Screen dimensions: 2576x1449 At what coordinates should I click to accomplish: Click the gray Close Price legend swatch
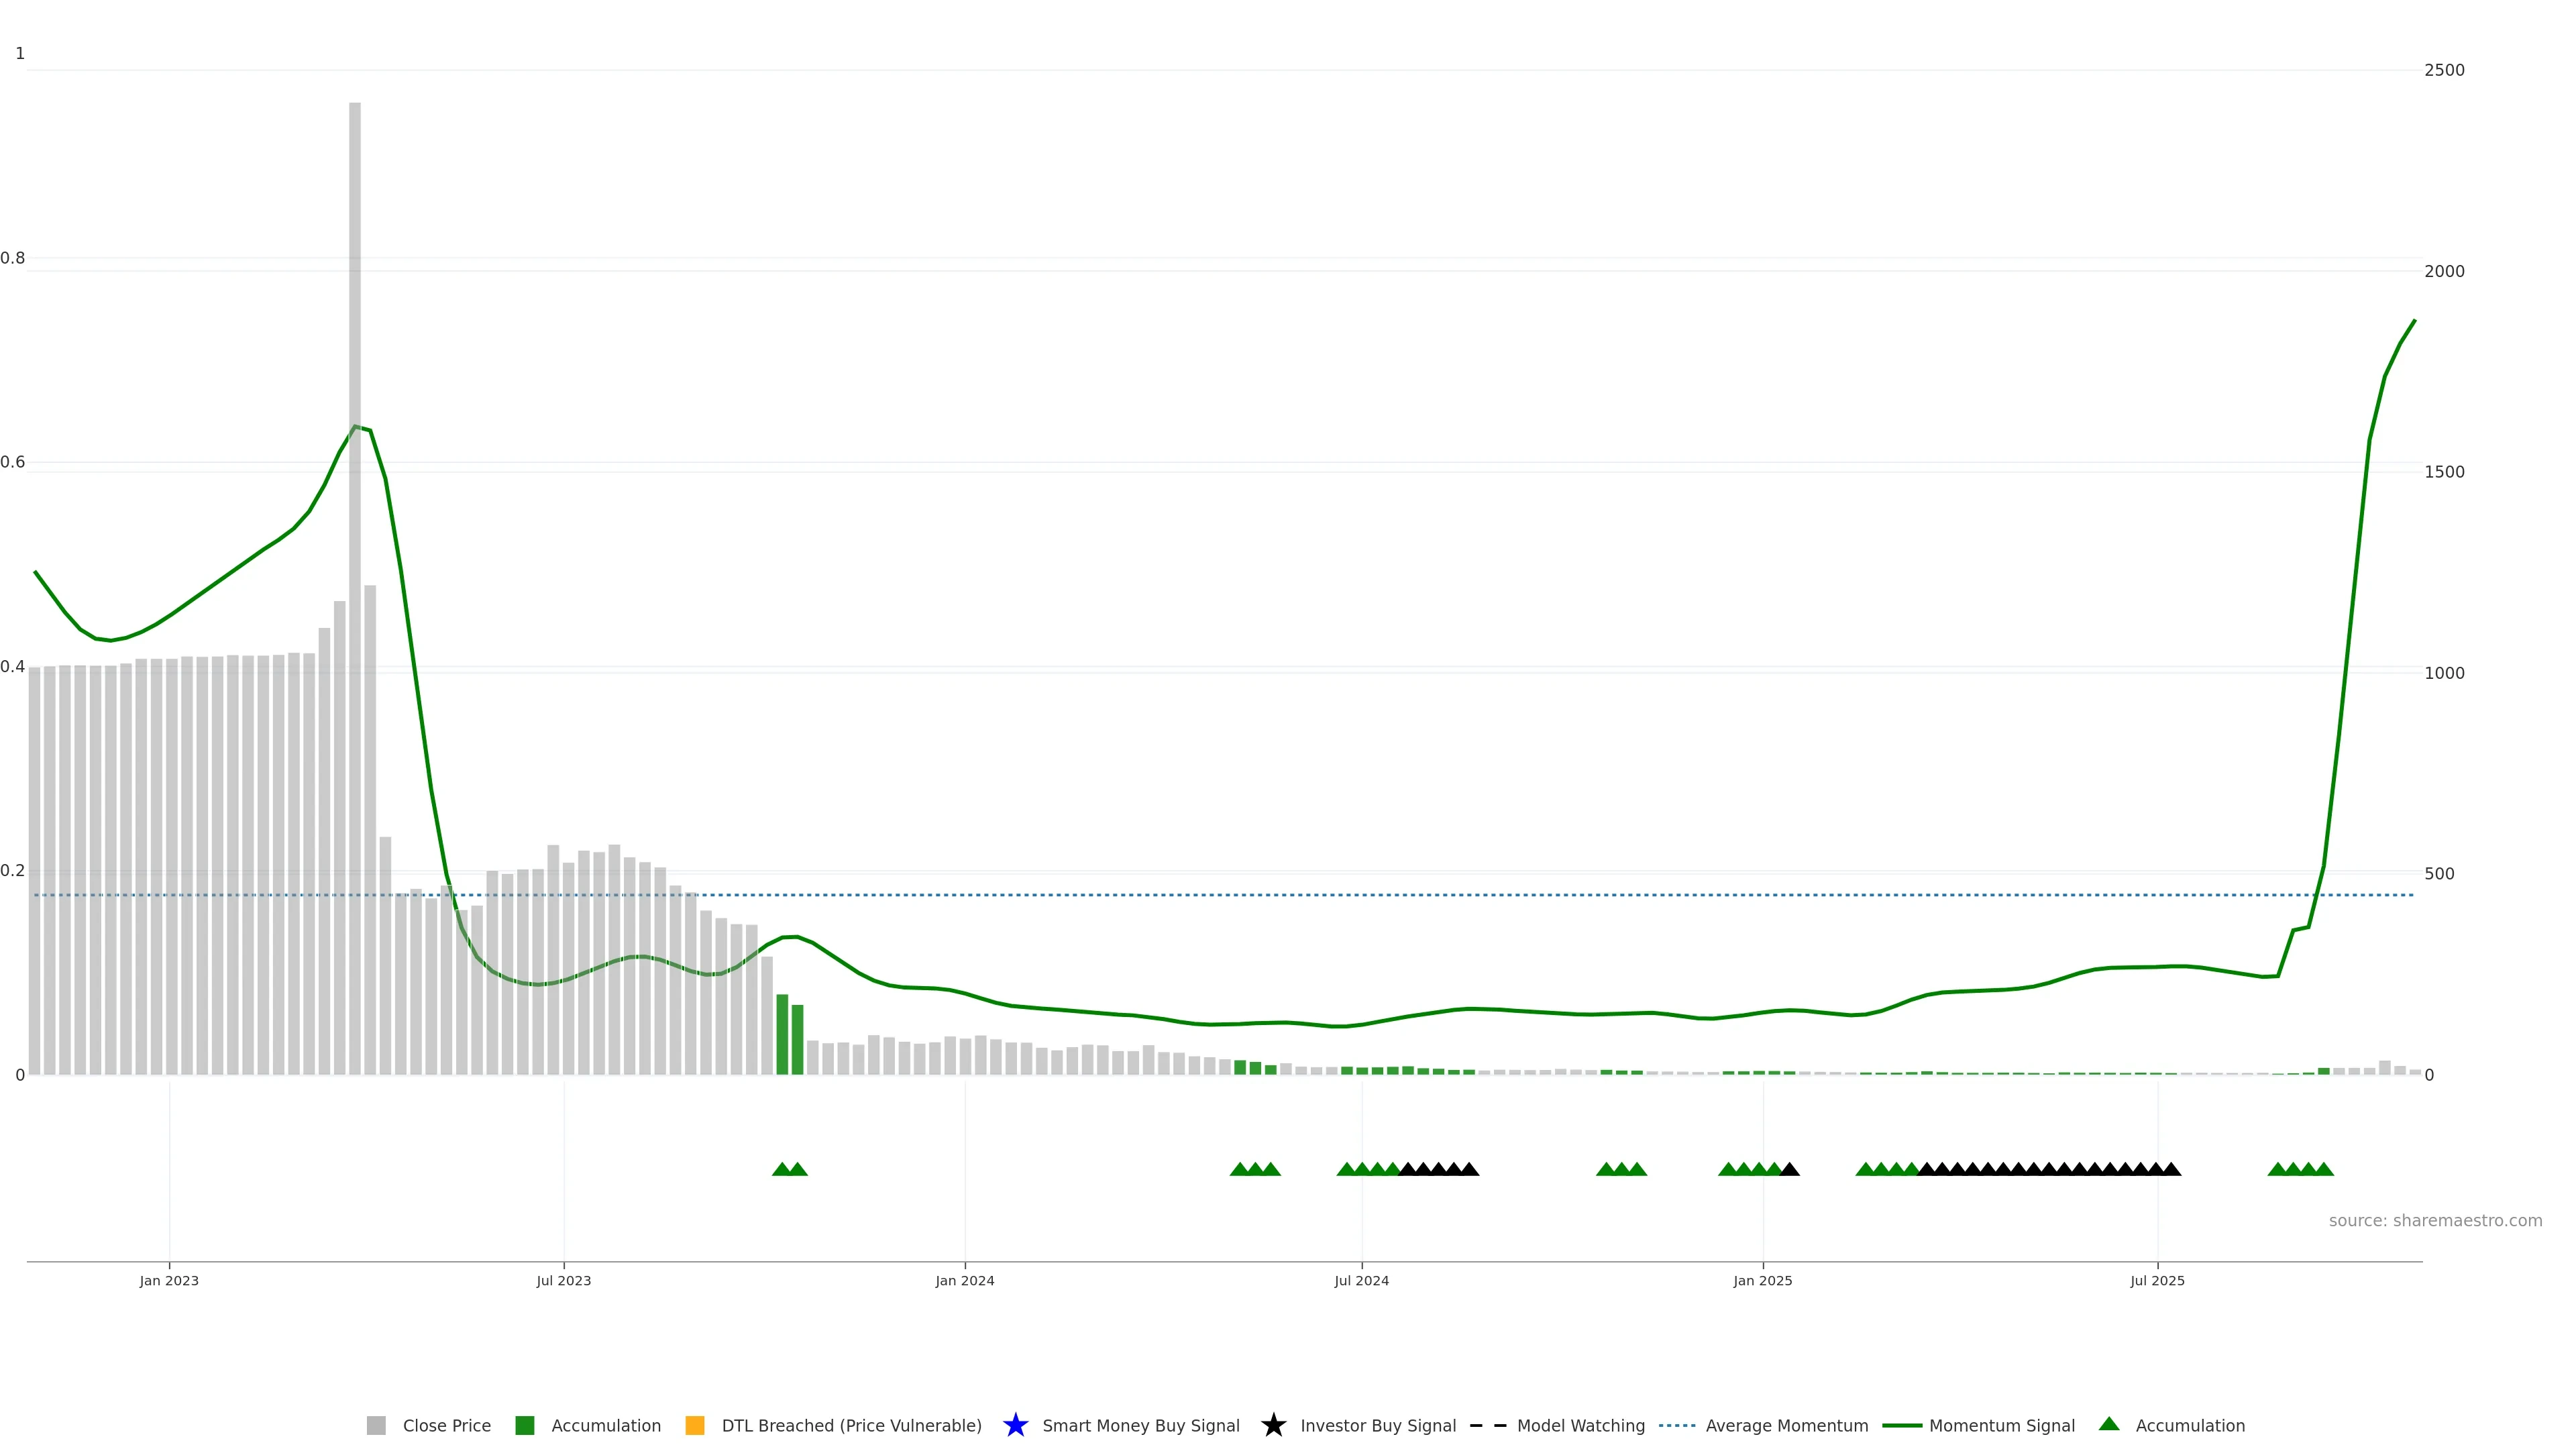[x=376, y=1425]
